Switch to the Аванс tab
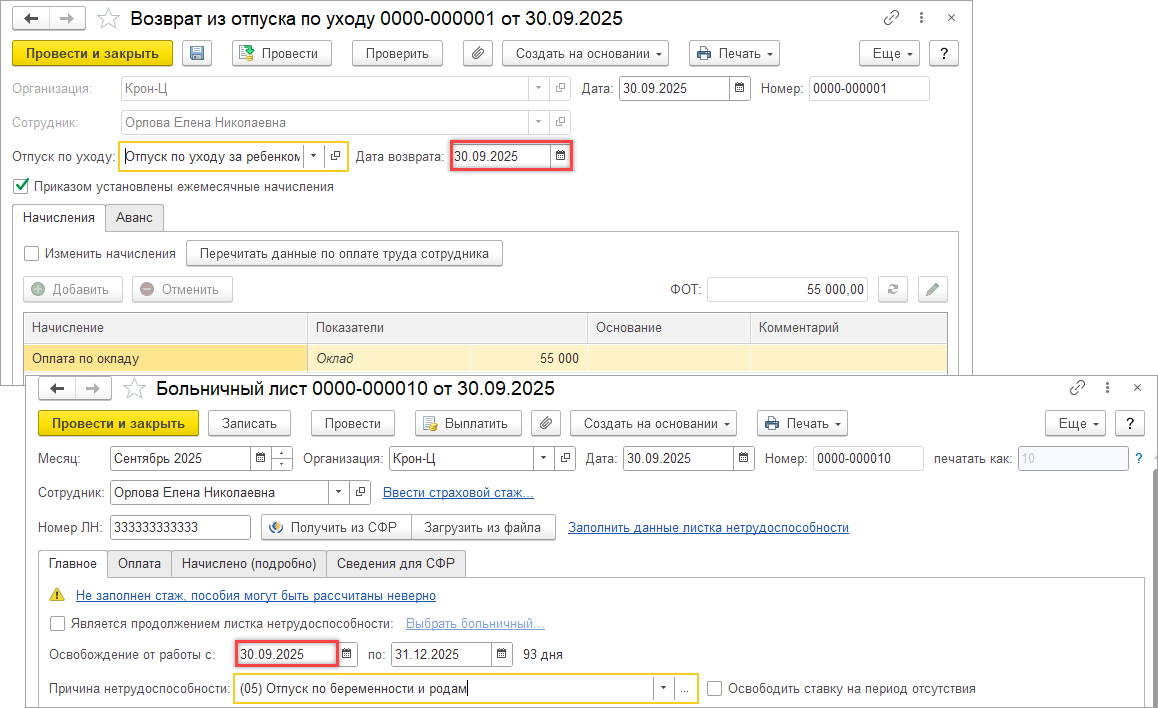This screenshot has width=1158, height=708. click(x=134, y=217)
